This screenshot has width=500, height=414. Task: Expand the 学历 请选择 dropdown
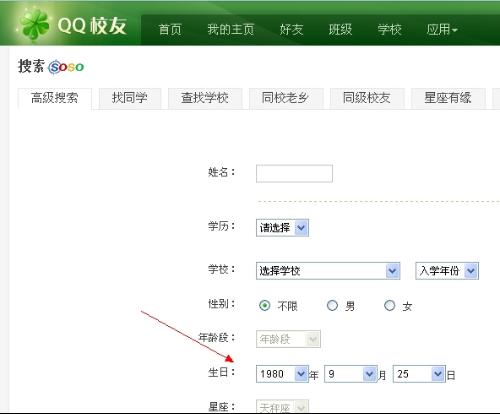282,228
